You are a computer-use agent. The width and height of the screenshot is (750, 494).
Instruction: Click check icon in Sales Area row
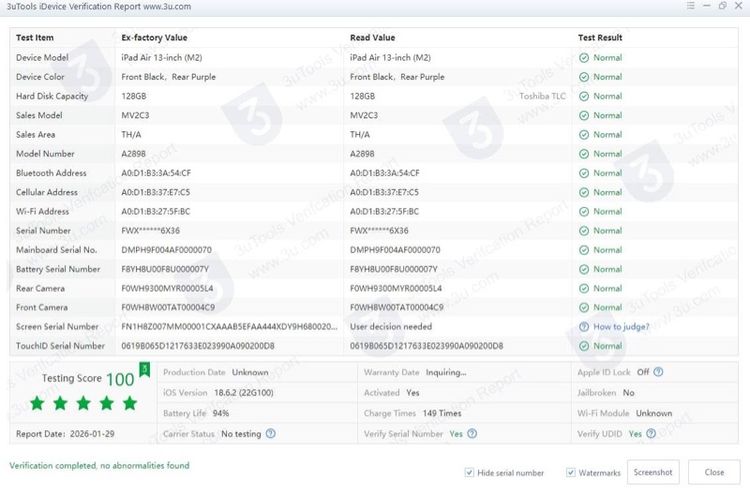pos(584,135)
